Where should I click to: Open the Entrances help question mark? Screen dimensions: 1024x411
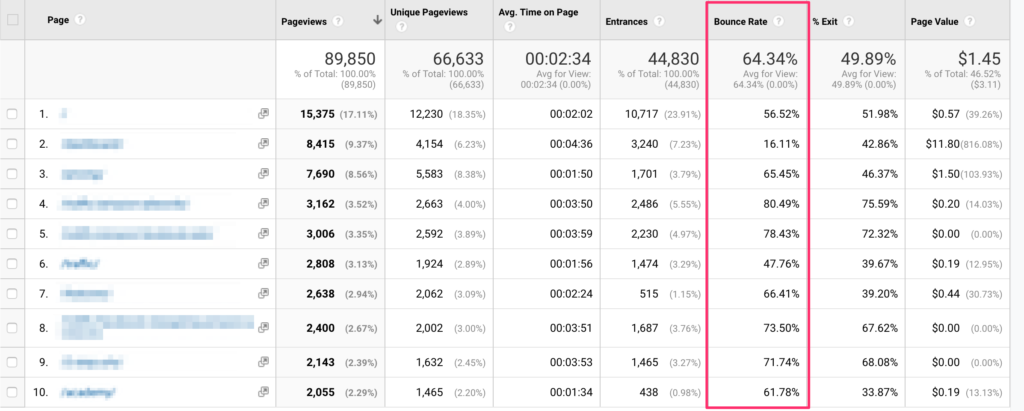[659, 22]
